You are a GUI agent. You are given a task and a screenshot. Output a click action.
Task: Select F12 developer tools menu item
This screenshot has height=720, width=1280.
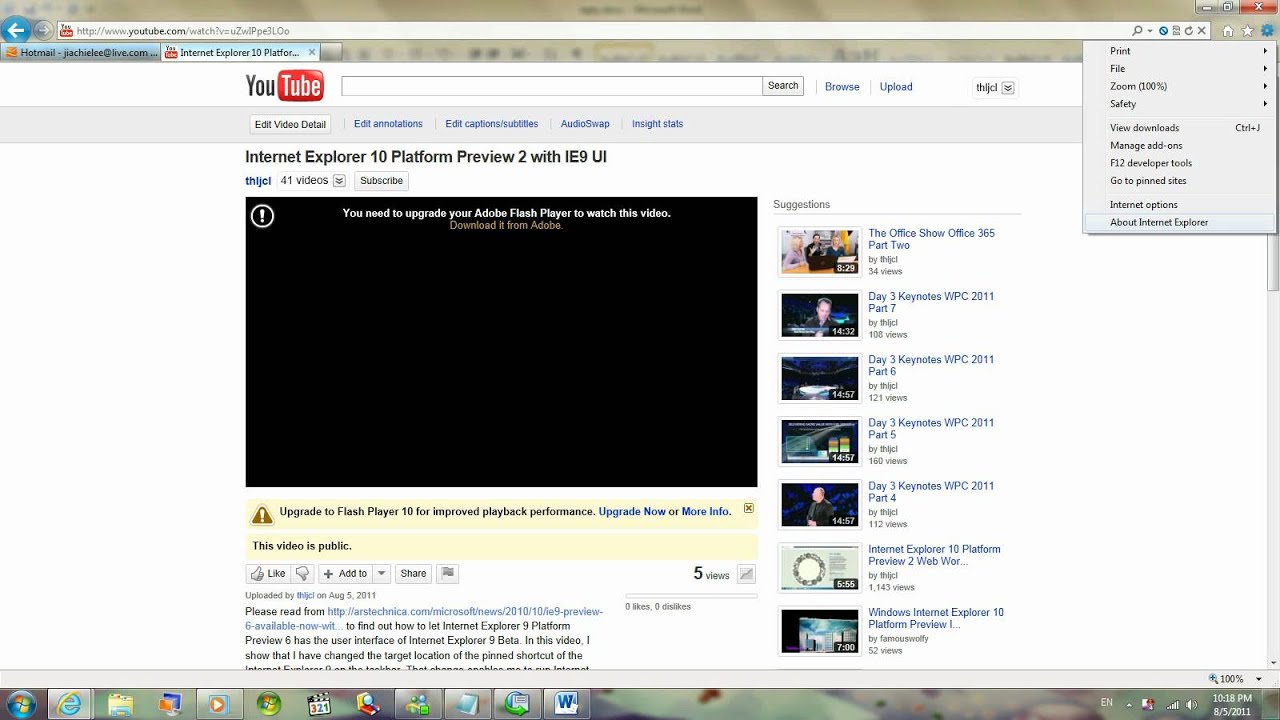[1179, 163]
